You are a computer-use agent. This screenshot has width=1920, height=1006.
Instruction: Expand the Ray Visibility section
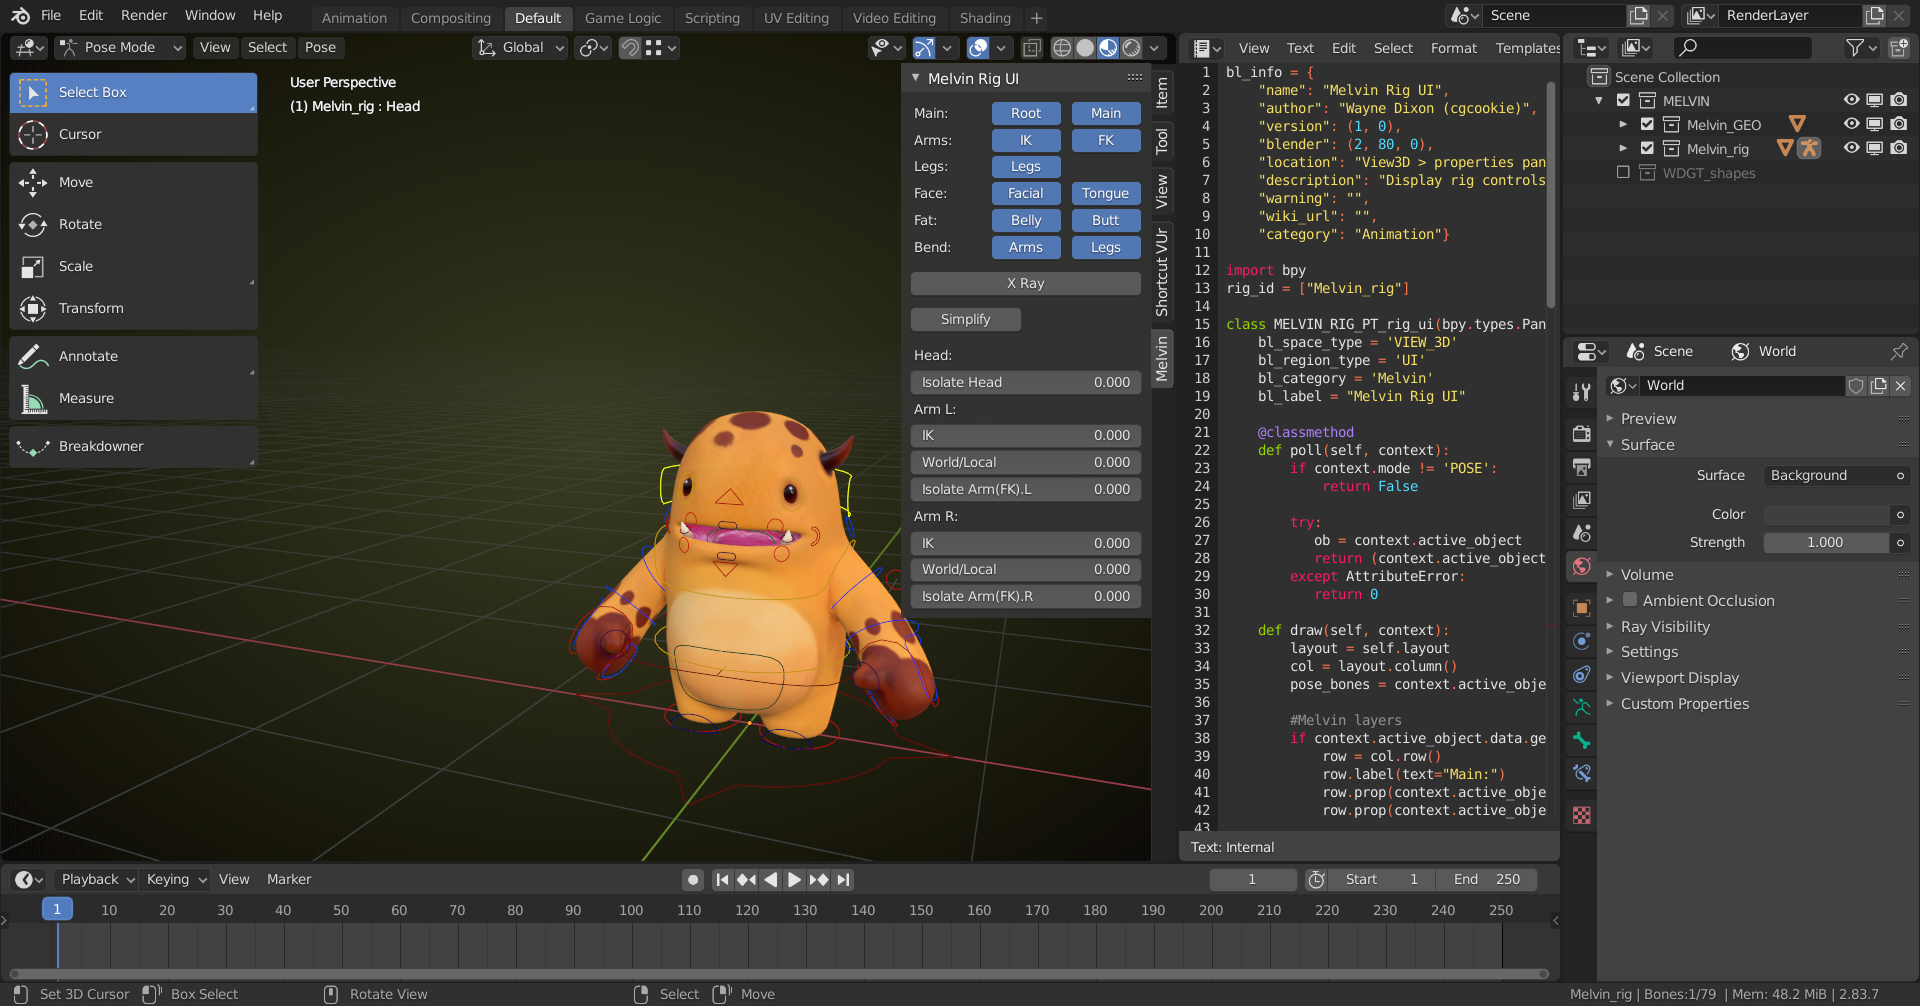1664,626
